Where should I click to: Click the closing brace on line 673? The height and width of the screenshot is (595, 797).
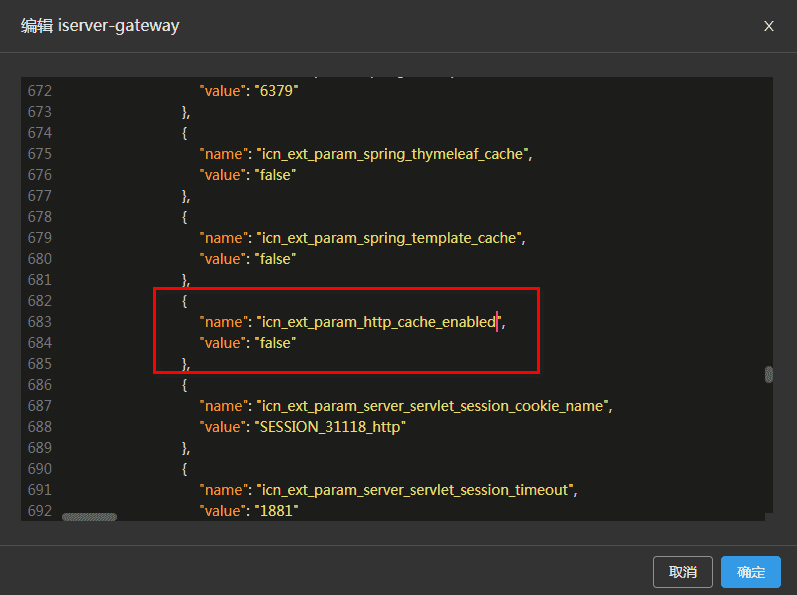[x=185, y=112]
